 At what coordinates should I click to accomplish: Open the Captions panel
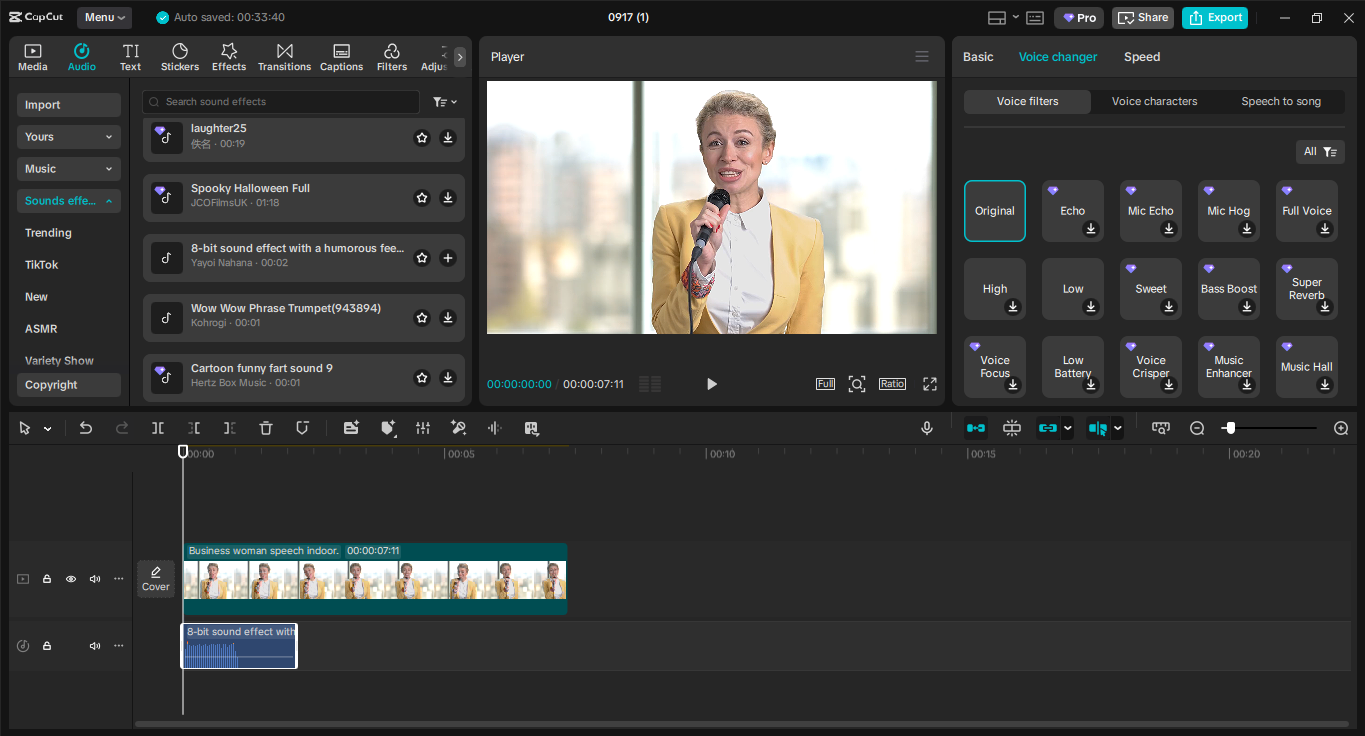click(341, 55)
